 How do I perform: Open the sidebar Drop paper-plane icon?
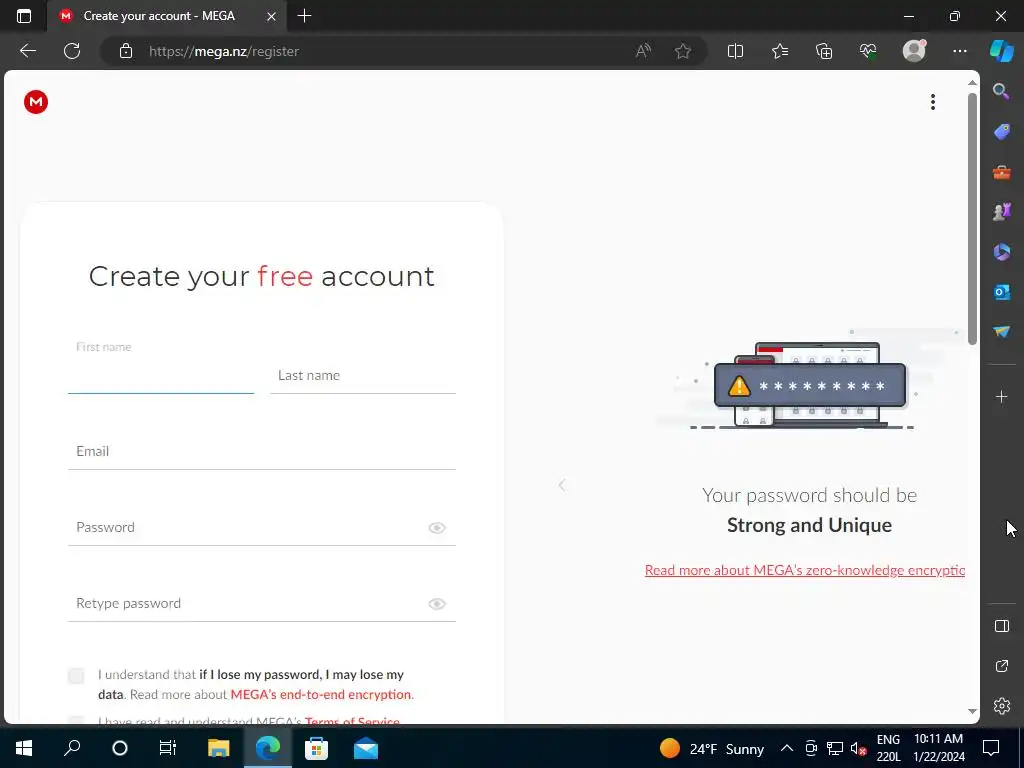coord(1001,332)
